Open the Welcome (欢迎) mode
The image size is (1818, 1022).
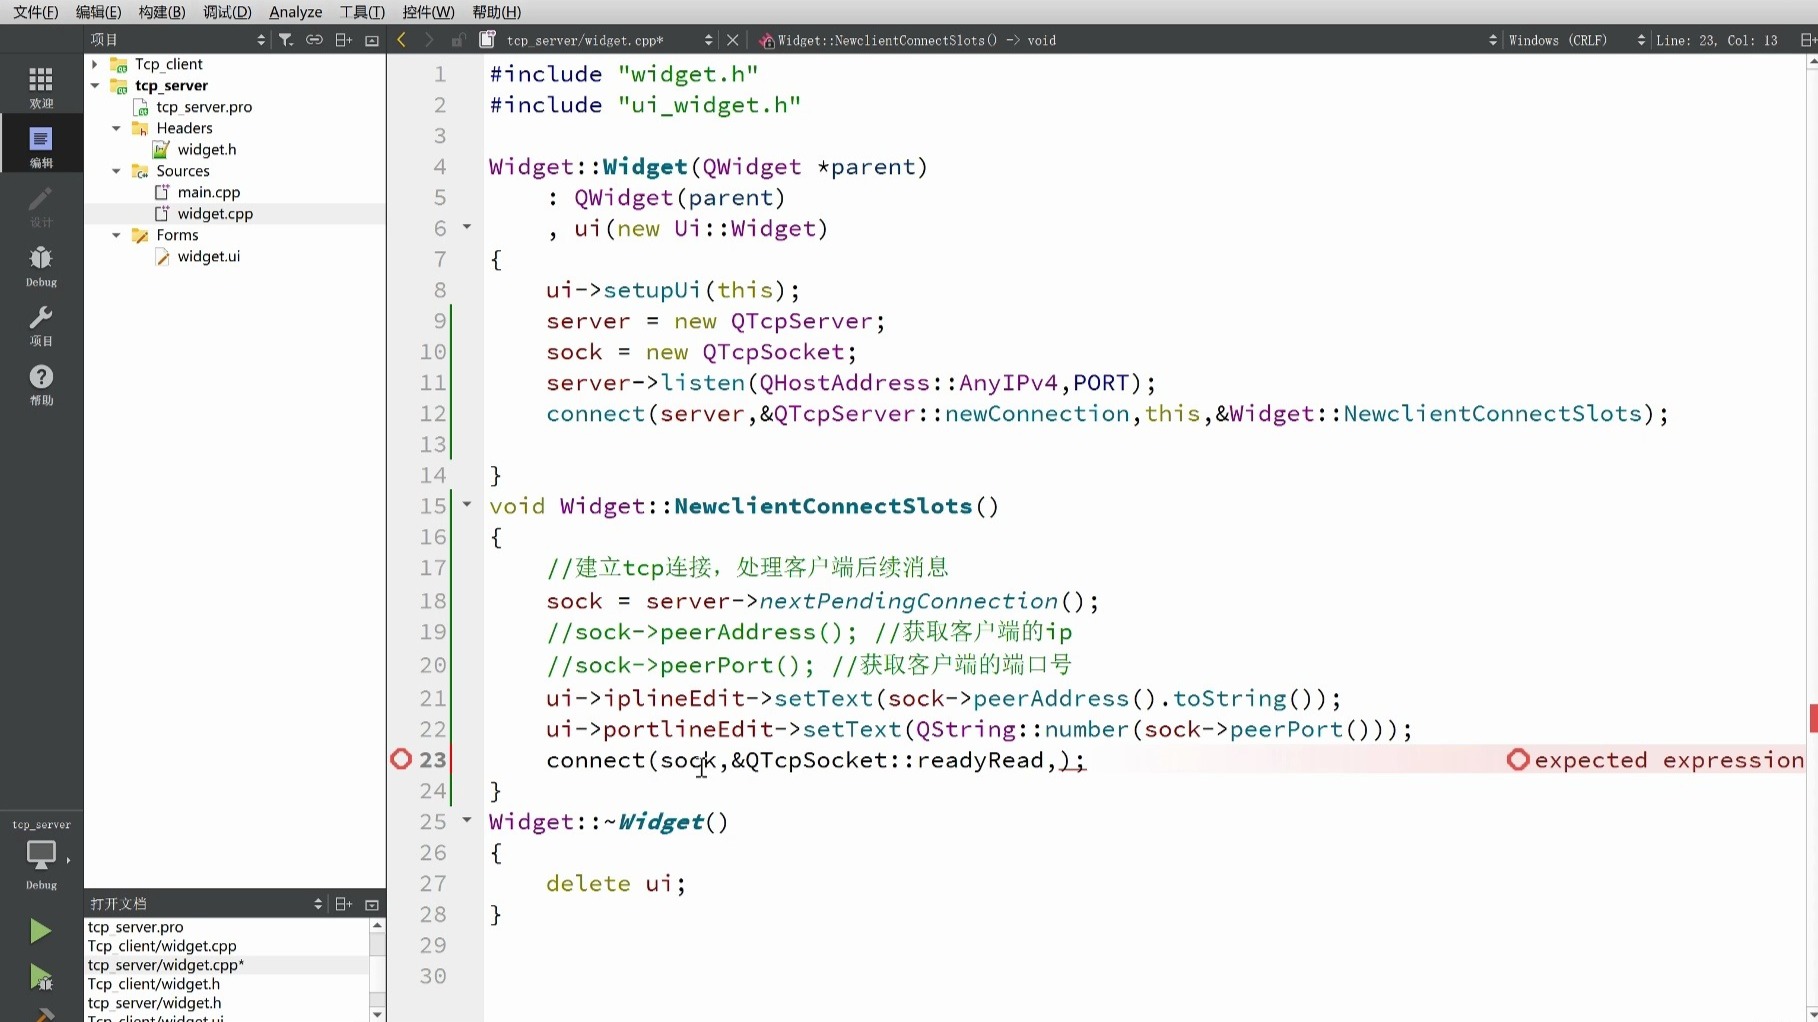41,87
